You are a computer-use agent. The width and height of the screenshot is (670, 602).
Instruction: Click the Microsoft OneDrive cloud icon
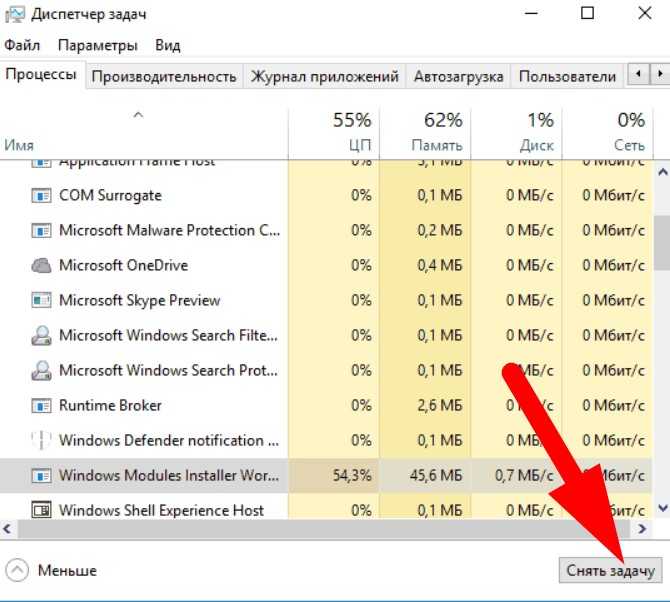pos(41,265)
